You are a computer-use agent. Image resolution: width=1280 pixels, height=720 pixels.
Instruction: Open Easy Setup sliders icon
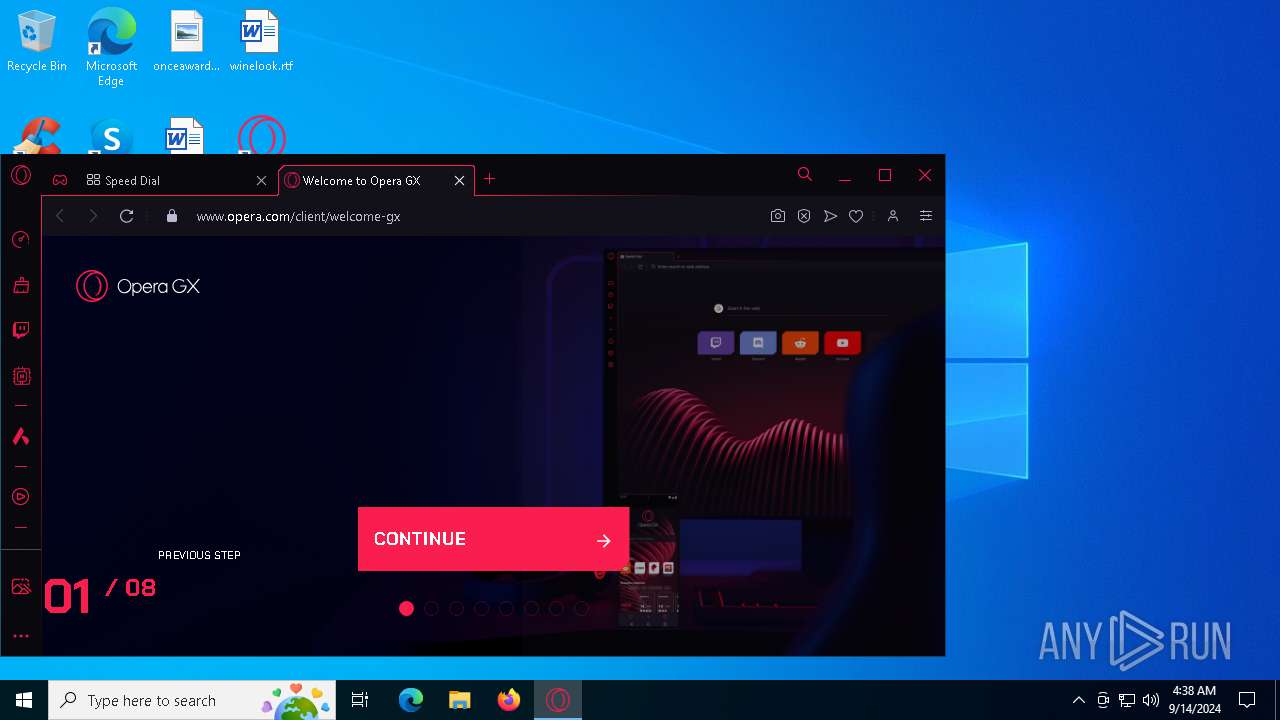tap(926, 216)
